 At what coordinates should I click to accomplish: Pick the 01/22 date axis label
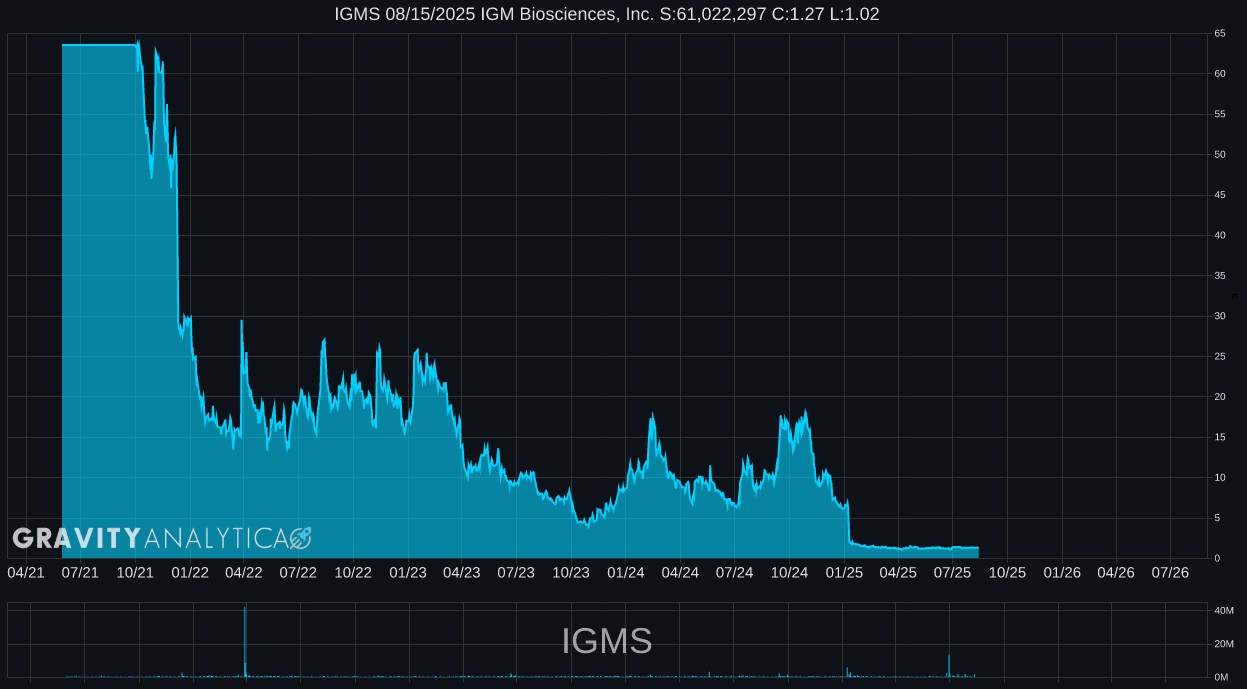click(190, 573)
